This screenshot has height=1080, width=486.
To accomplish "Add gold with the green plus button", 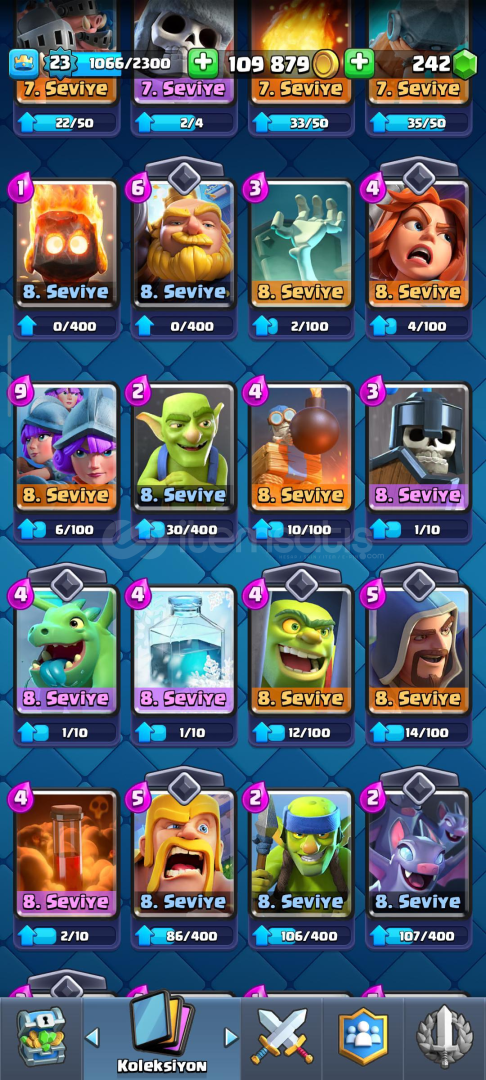I will click(202, 64).
